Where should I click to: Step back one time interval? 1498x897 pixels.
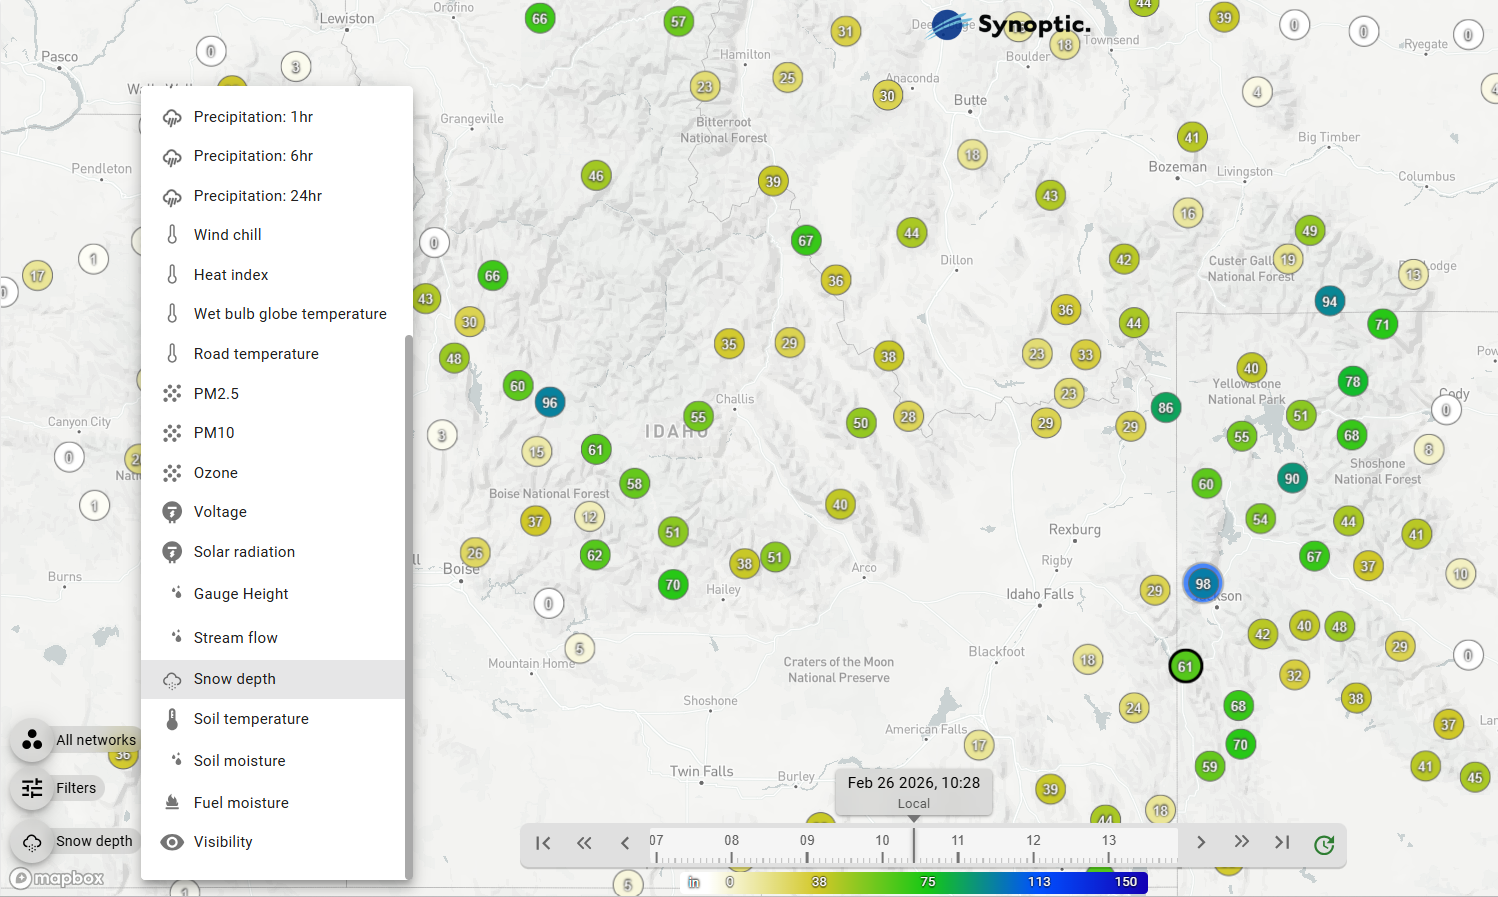tap(625, 843)
